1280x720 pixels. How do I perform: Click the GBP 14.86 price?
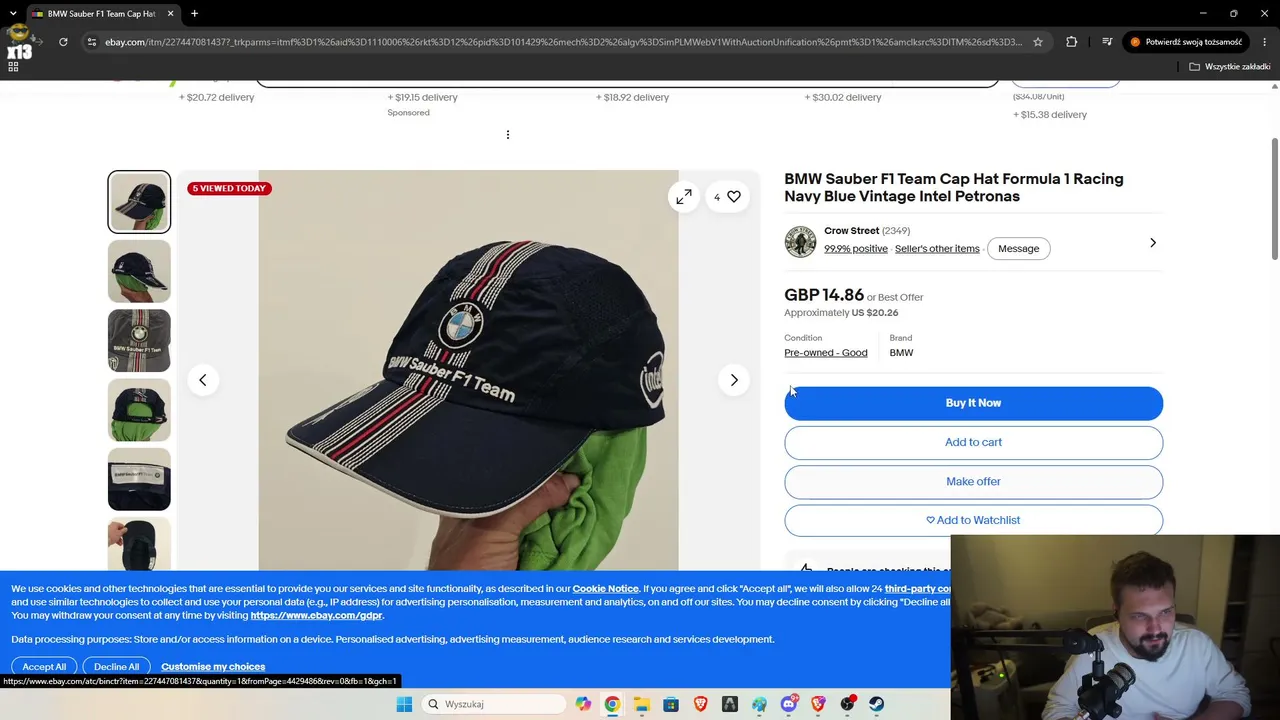[x=824, y=296]
